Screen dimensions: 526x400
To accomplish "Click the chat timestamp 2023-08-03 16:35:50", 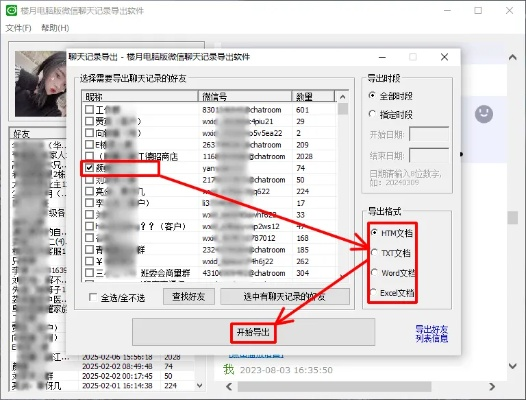I will 286,370.
